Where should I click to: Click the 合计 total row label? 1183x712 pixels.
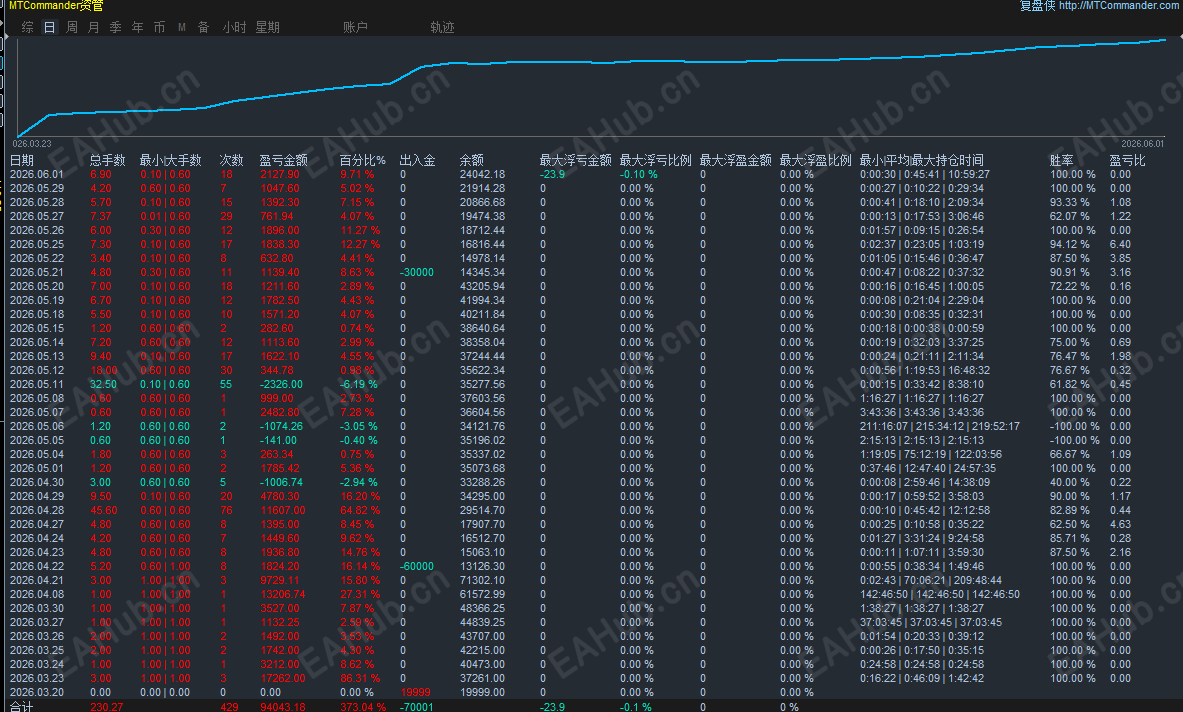21,707
